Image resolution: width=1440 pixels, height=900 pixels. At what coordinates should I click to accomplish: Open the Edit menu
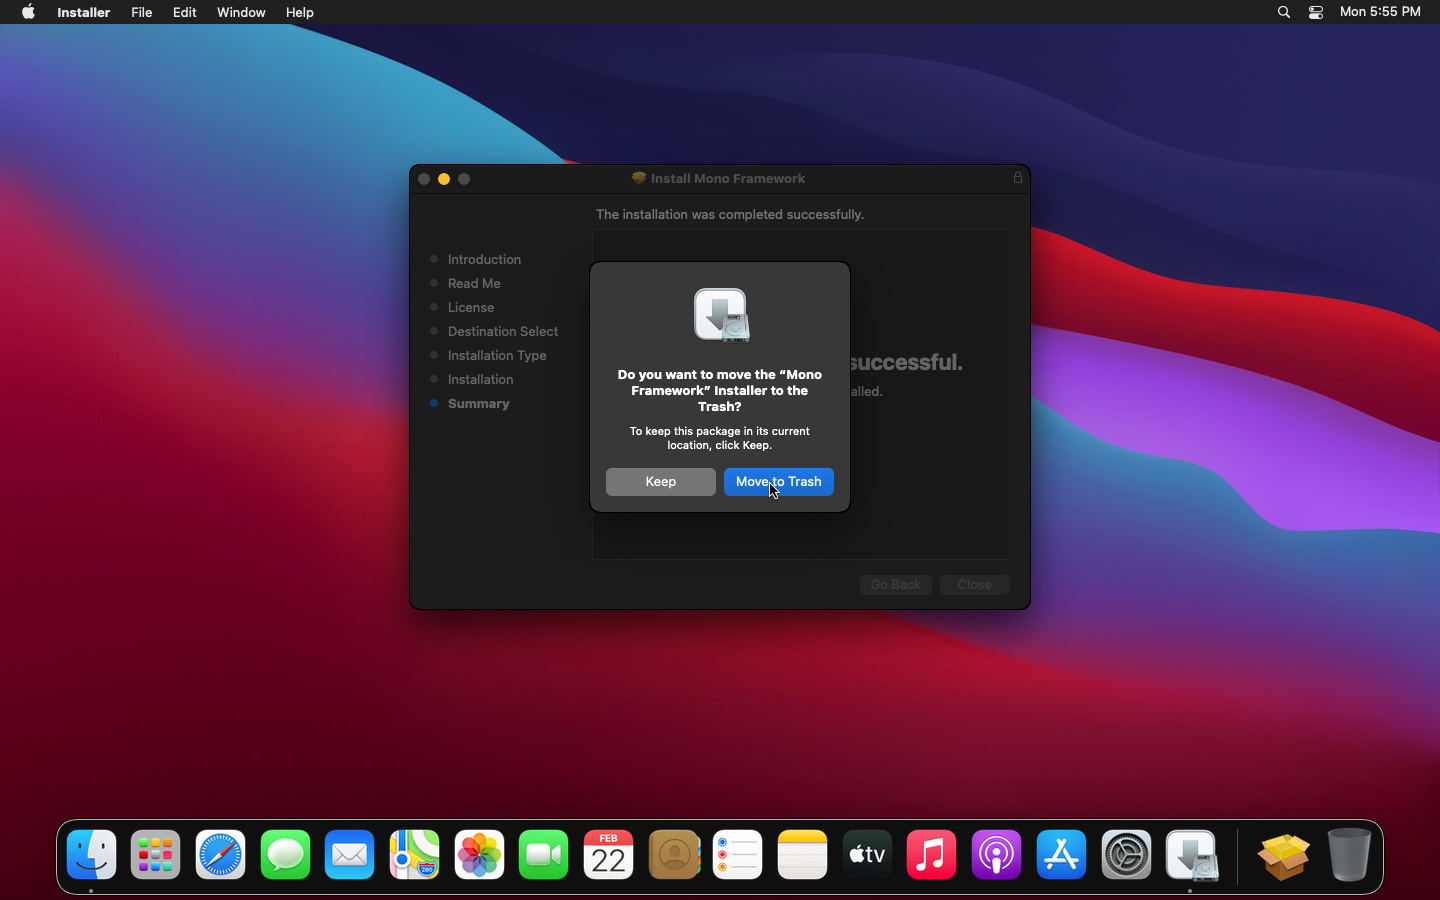pyautogui.click(x=184, y=12)
